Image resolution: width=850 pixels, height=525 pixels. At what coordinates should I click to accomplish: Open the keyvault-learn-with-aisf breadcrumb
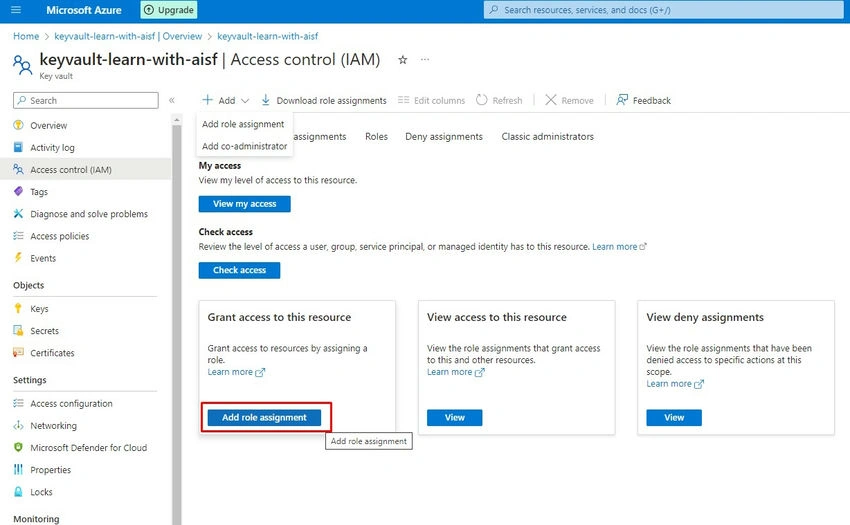click(268, 36)
